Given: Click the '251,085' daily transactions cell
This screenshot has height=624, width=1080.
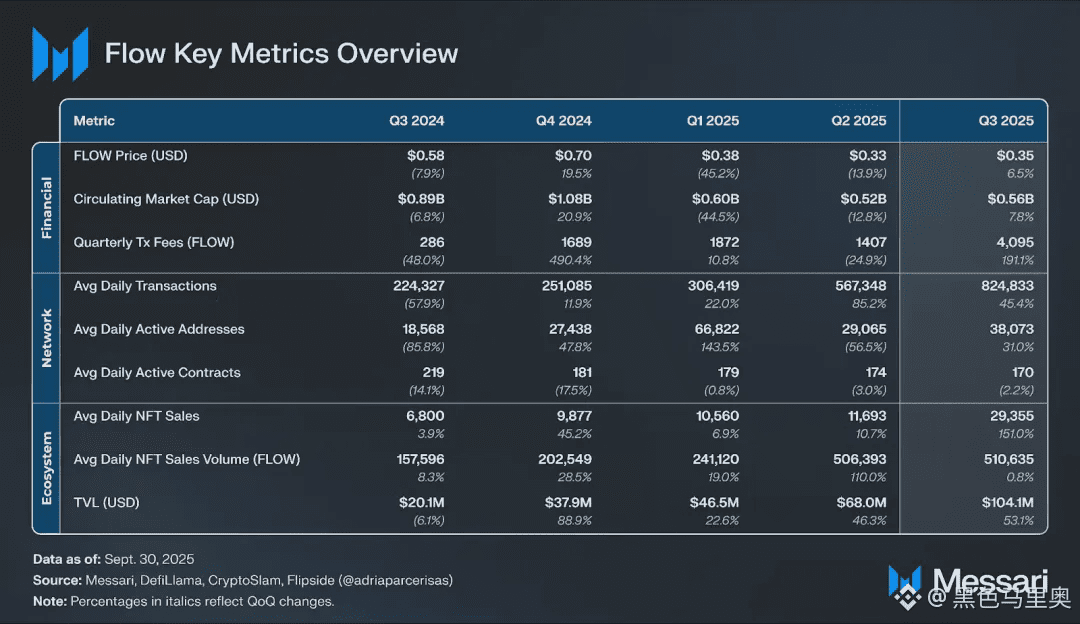Looking at the screenshot, I should tap(567, 286).
